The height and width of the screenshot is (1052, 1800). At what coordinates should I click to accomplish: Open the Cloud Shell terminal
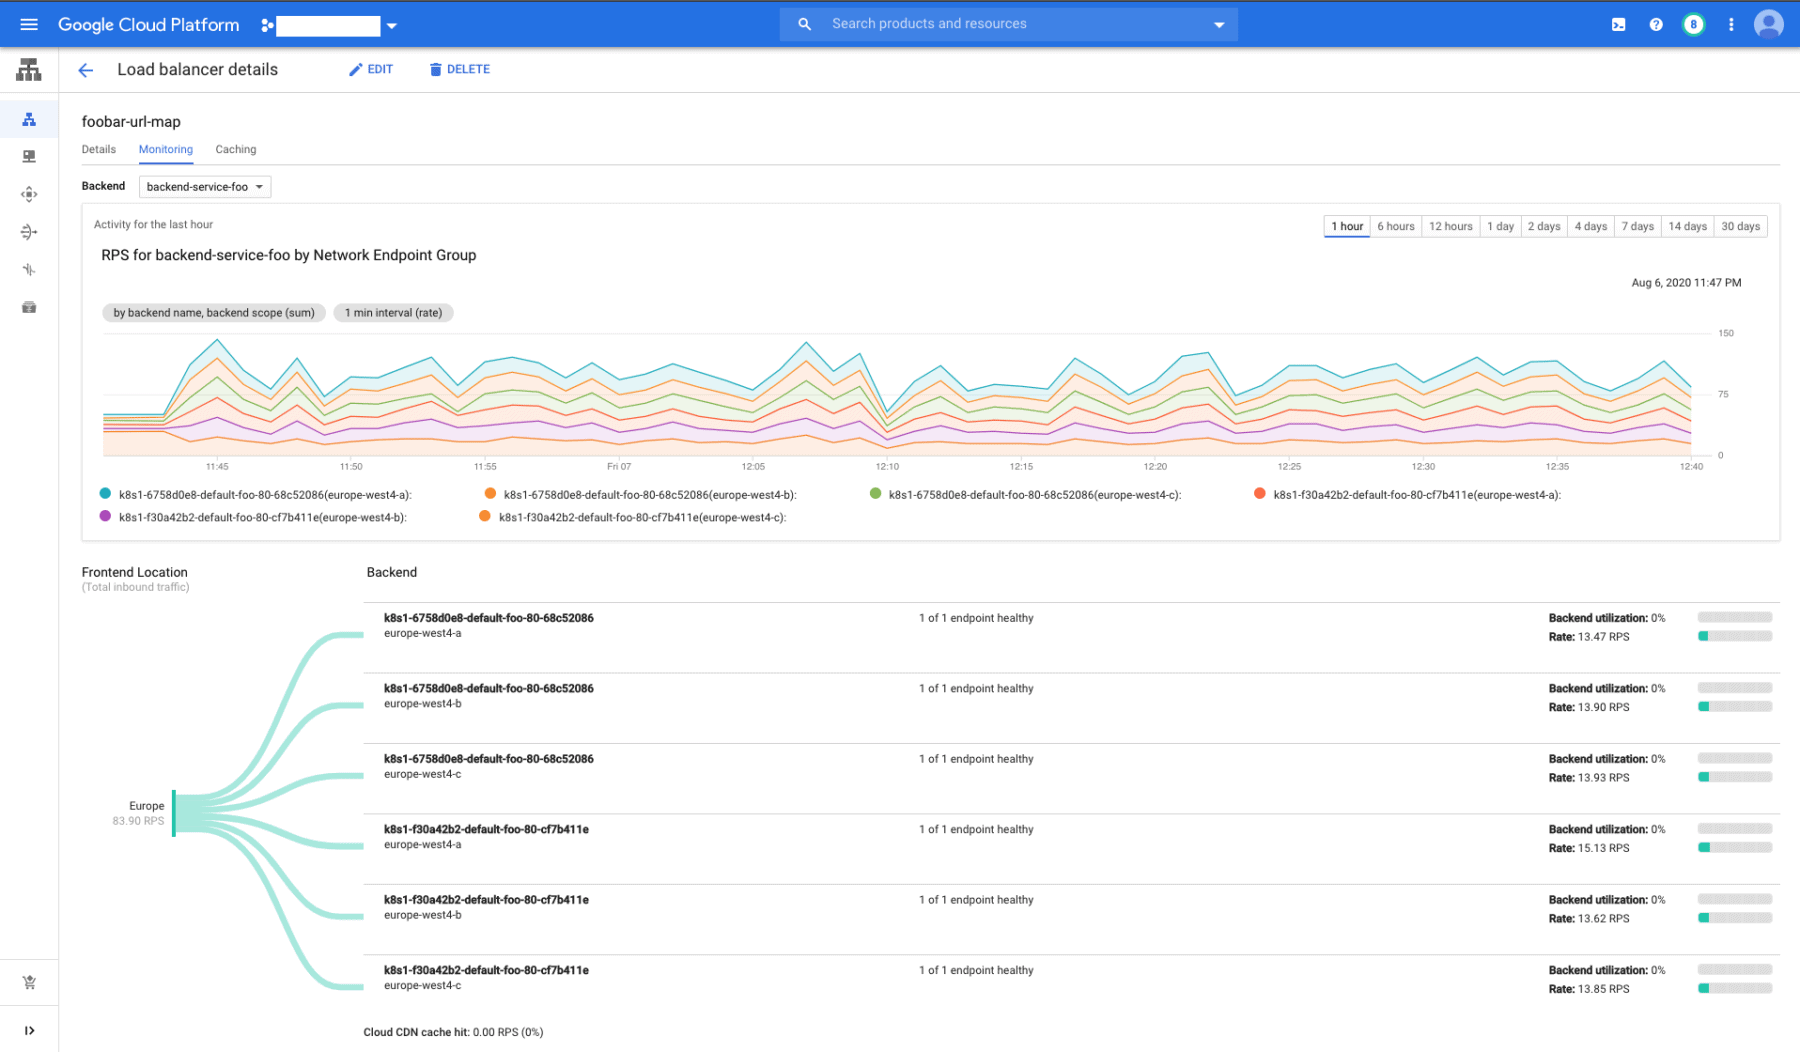(1618, 24)
